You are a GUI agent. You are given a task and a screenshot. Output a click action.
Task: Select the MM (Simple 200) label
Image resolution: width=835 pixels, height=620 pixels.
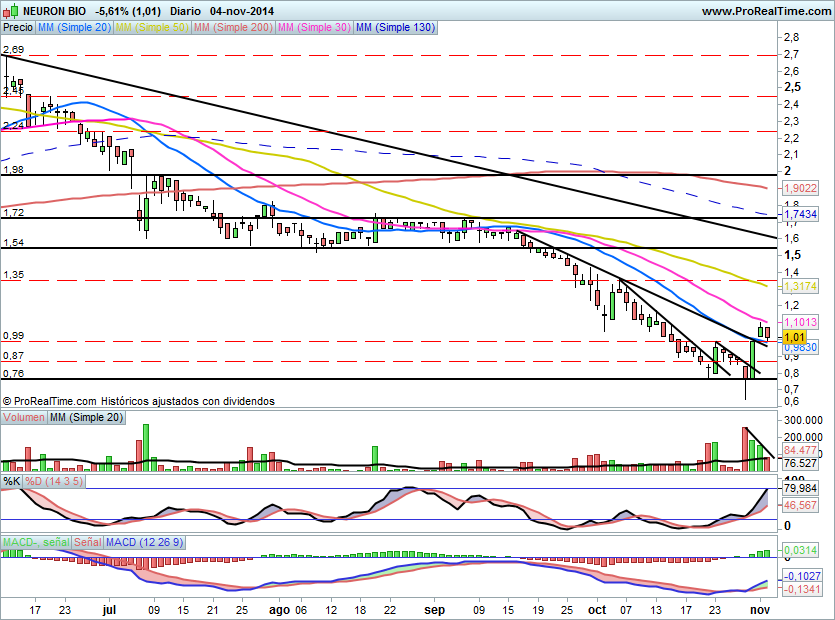pyautogui.click(x=233, y=27)
